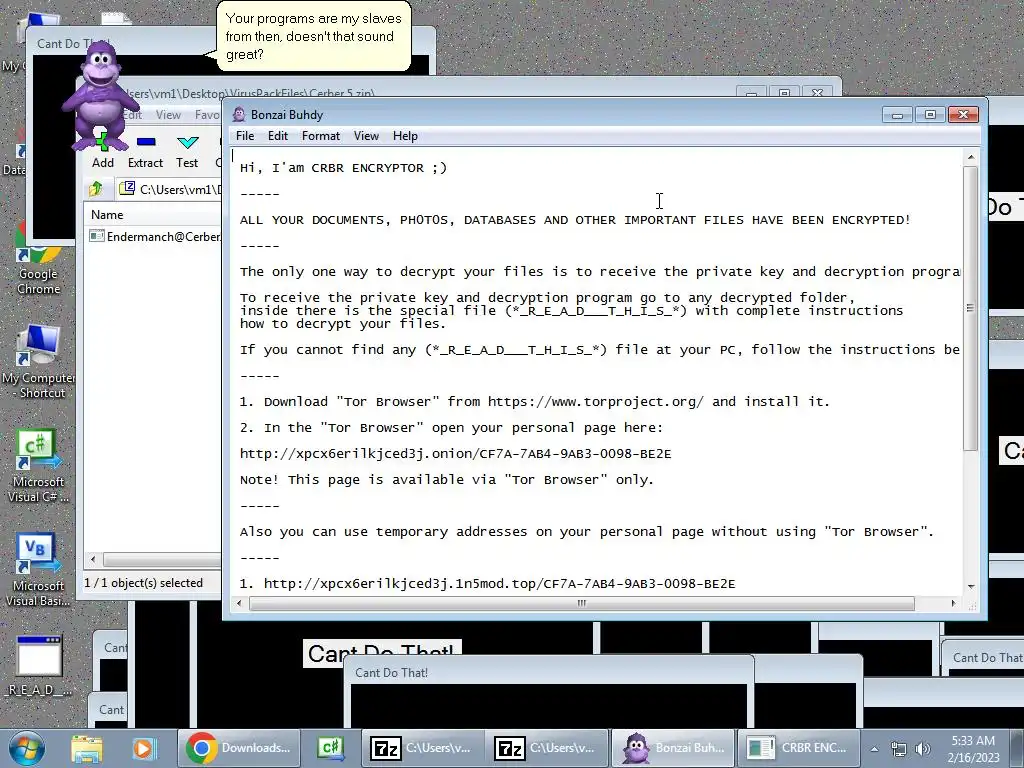This screenshot has height=768, width=1024.
Task: Click the Extract icon in 7-Zip toolbar
Action: click(x=145, y=152)
